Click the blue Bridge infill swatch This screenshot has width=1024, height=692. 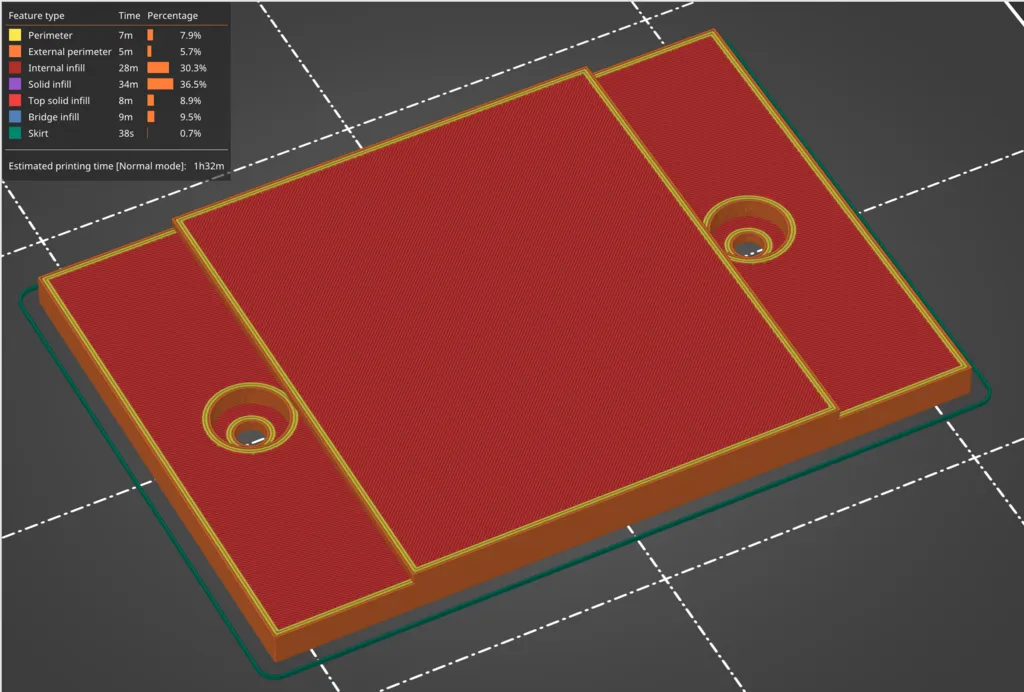tap(15, 117)
